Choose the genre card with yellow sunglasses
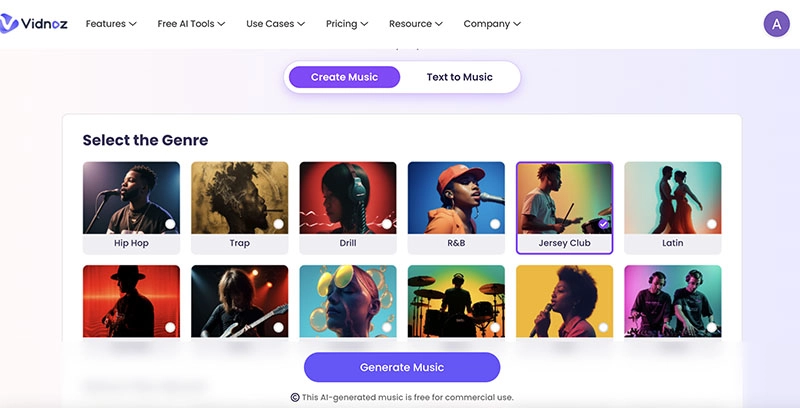This screenshot has width=800, height=408. [x=347, y=301]
